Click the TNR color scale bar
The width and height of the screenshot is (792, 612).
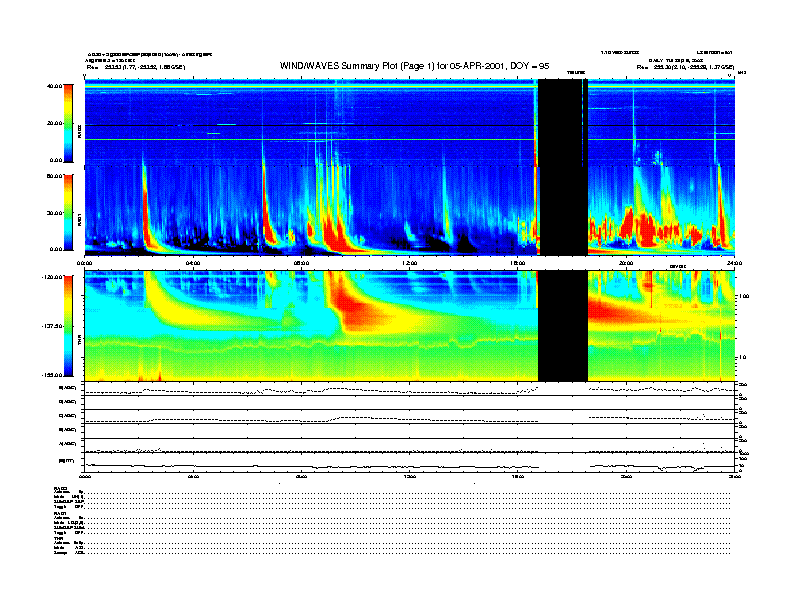[68, 326]
